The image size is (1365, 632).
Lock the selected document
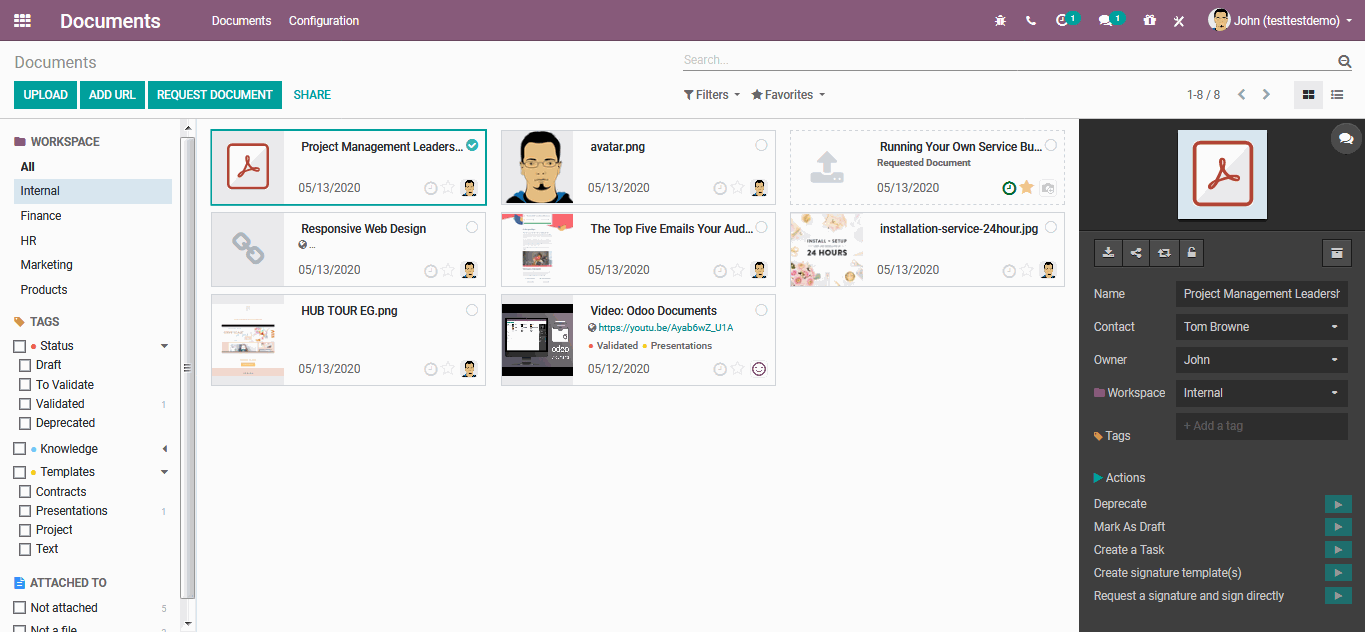click(x=1191, y=253)
